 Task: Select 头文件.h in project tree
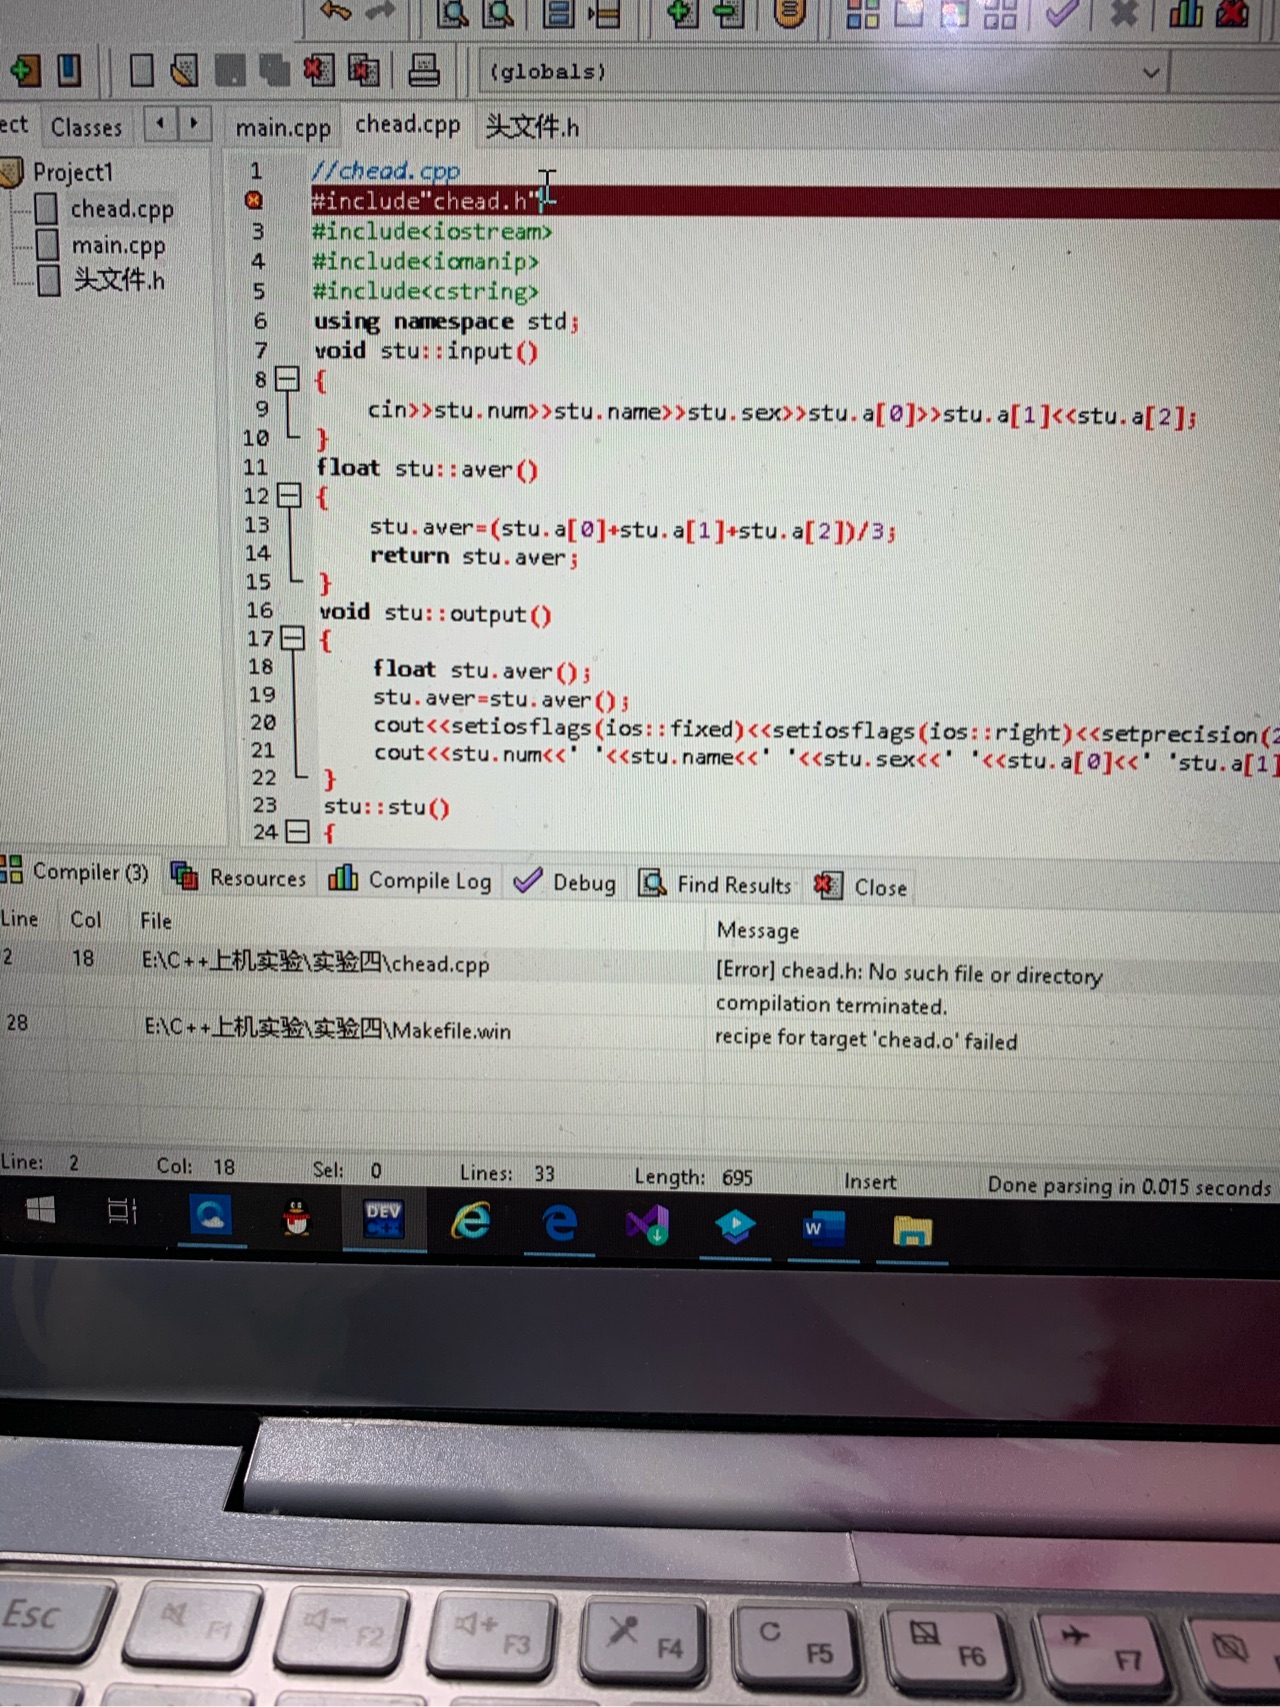(118, 280)
